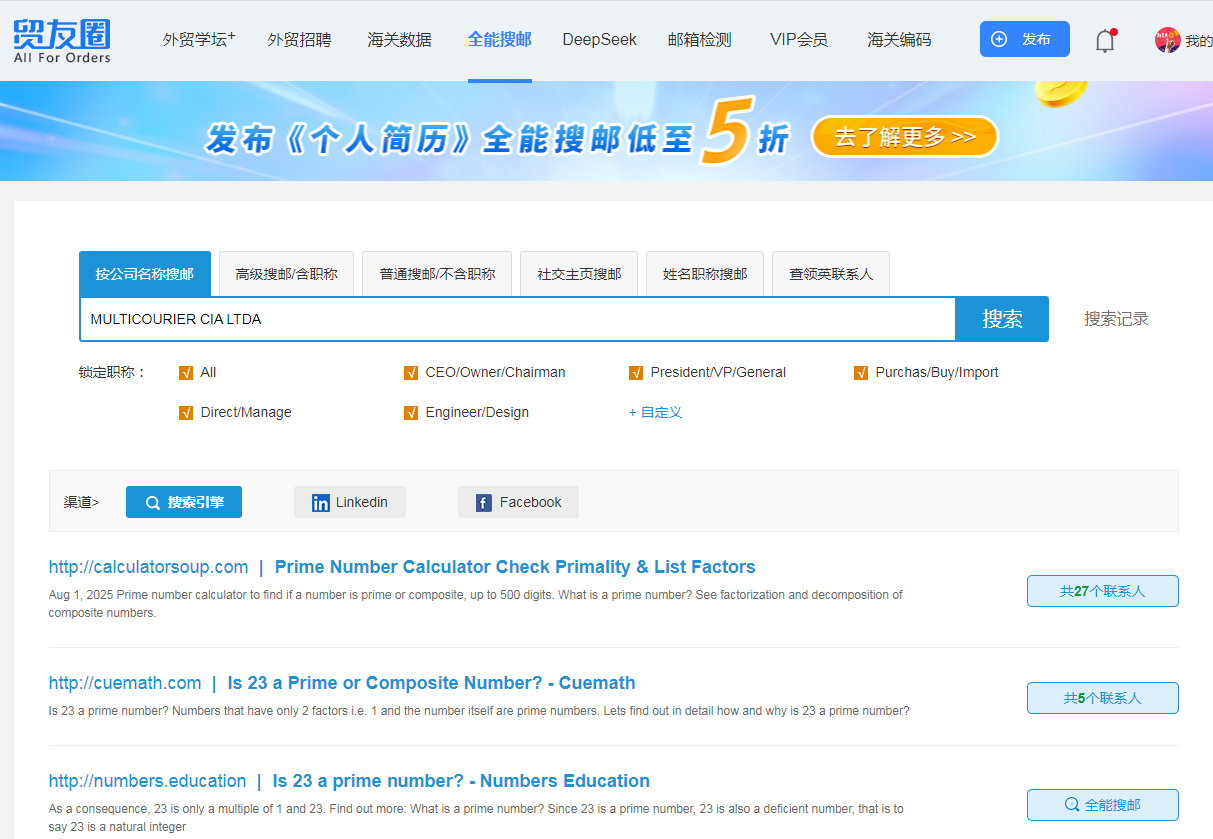Click the blue 发布 button

point(1024,39)
